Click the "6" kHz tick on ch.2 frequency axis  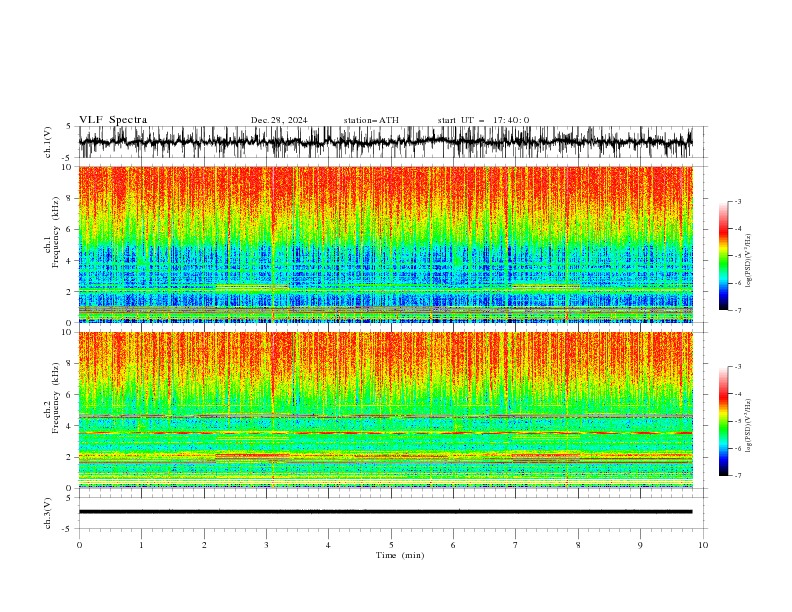coord(70,394)
